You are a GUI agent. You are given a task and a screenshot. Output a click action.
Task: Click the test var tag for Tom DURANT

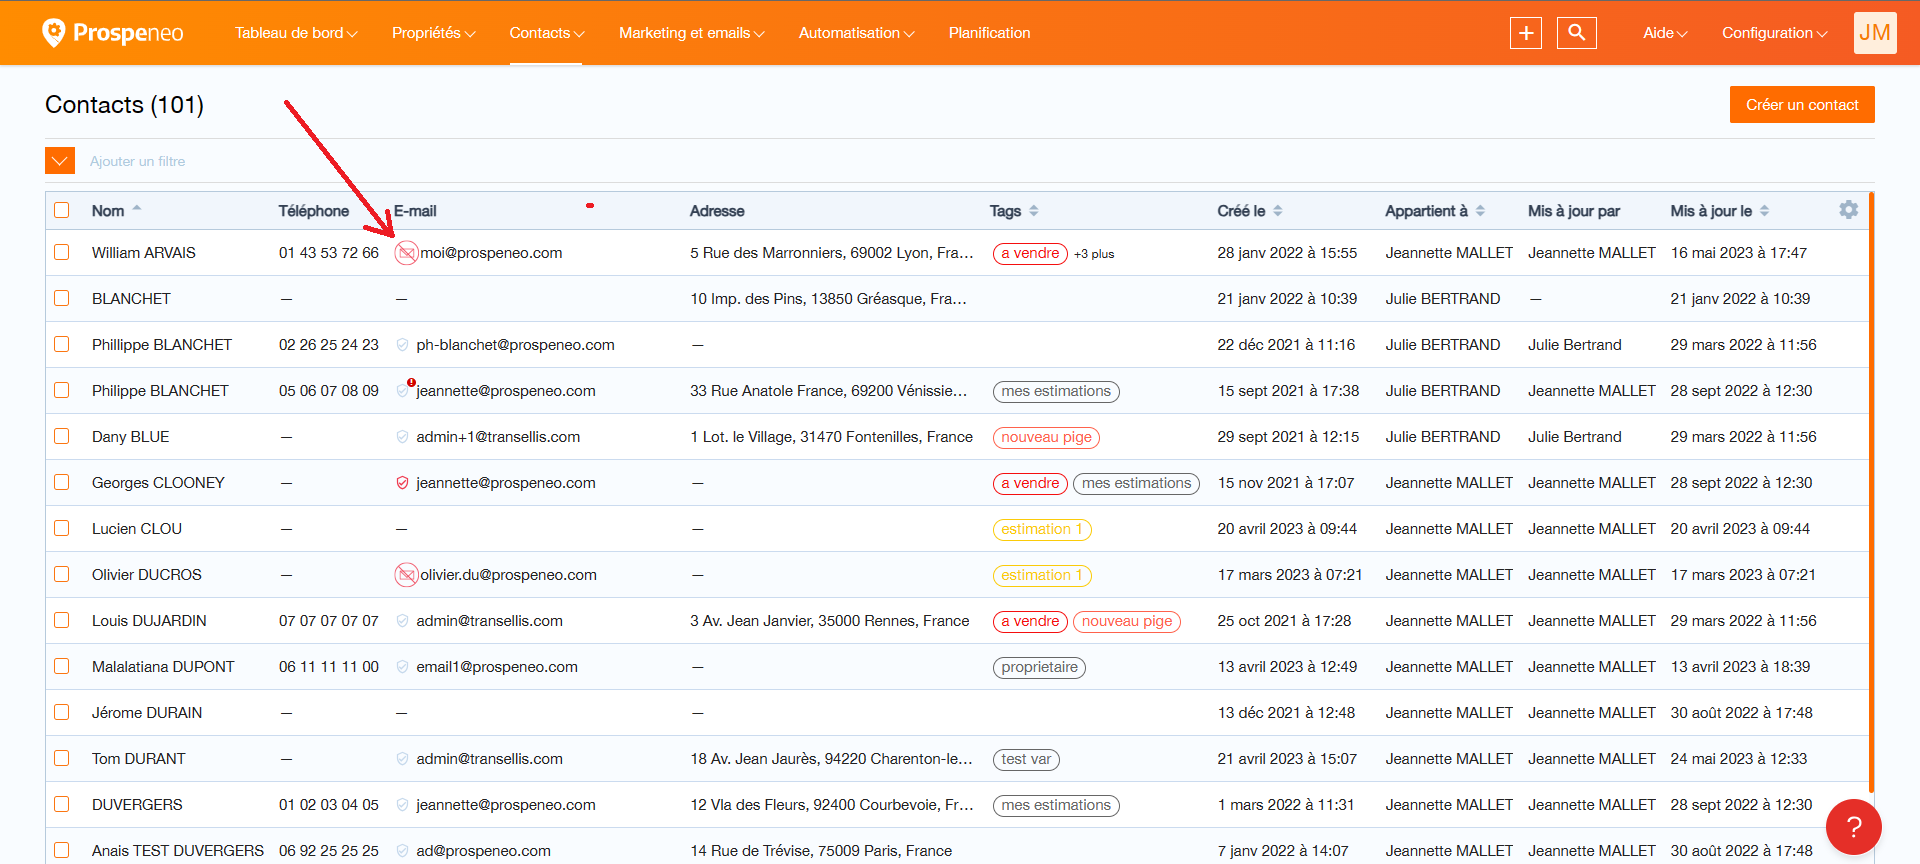tap(1026, 759)
